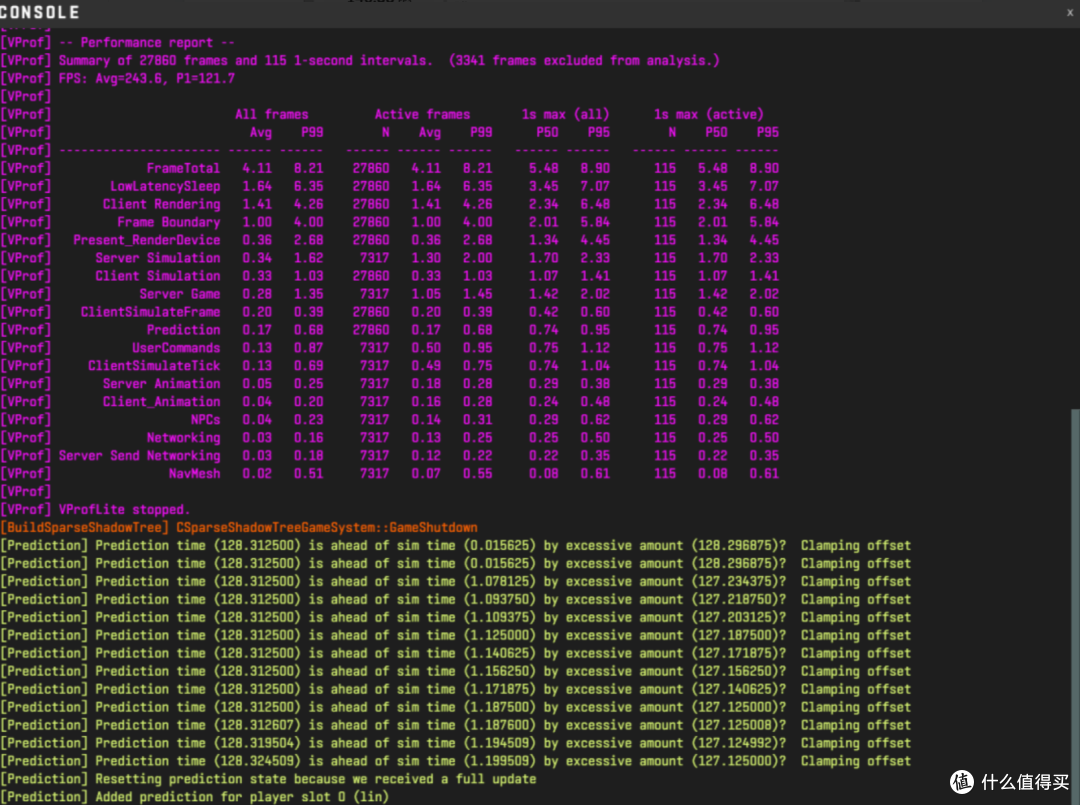The width and height of the screenshot is (1080, 805).
Task: Select the 'Server Animation' row label
Action: 161,384
